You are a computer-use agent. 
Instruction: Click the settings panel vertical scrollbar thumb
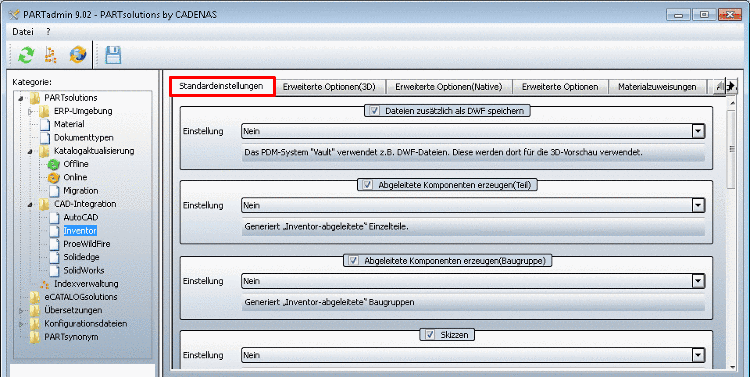[731, 149]
